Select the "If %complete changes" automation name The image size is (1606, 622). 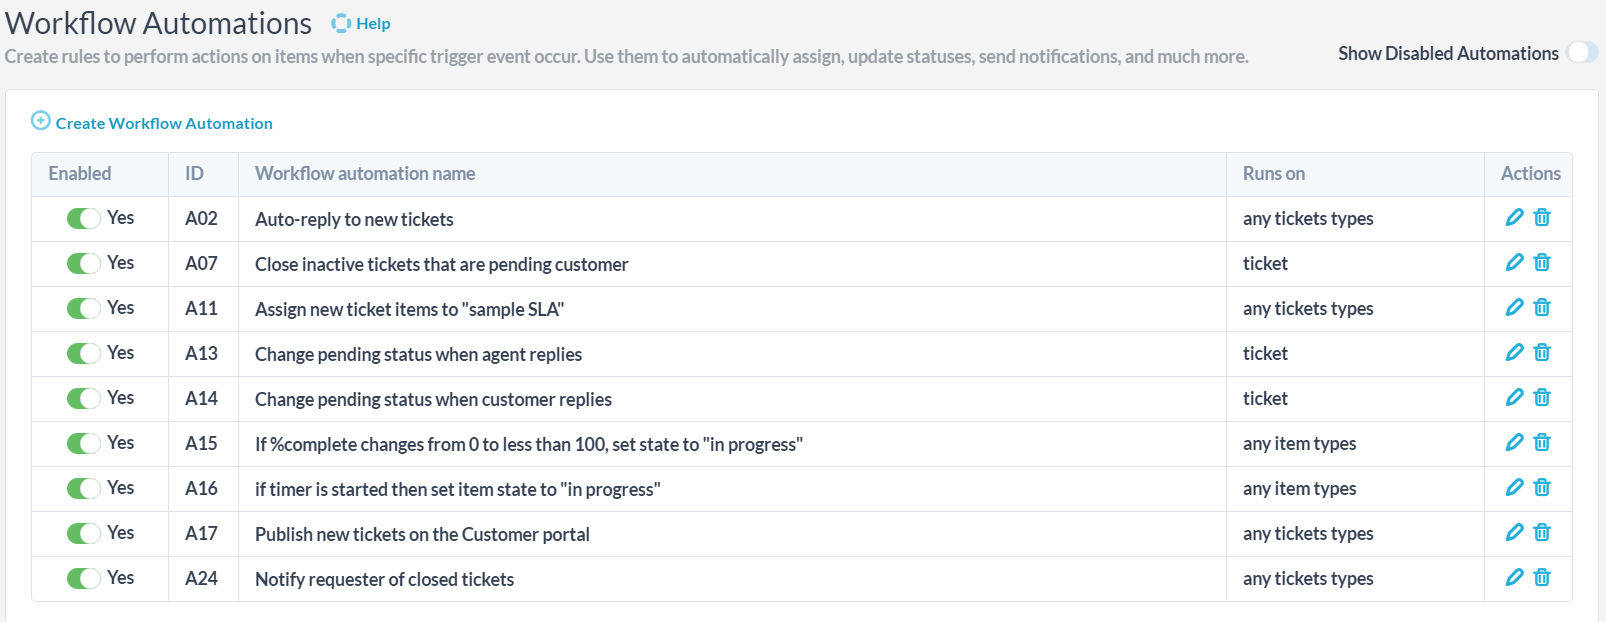tap(529, 444)
